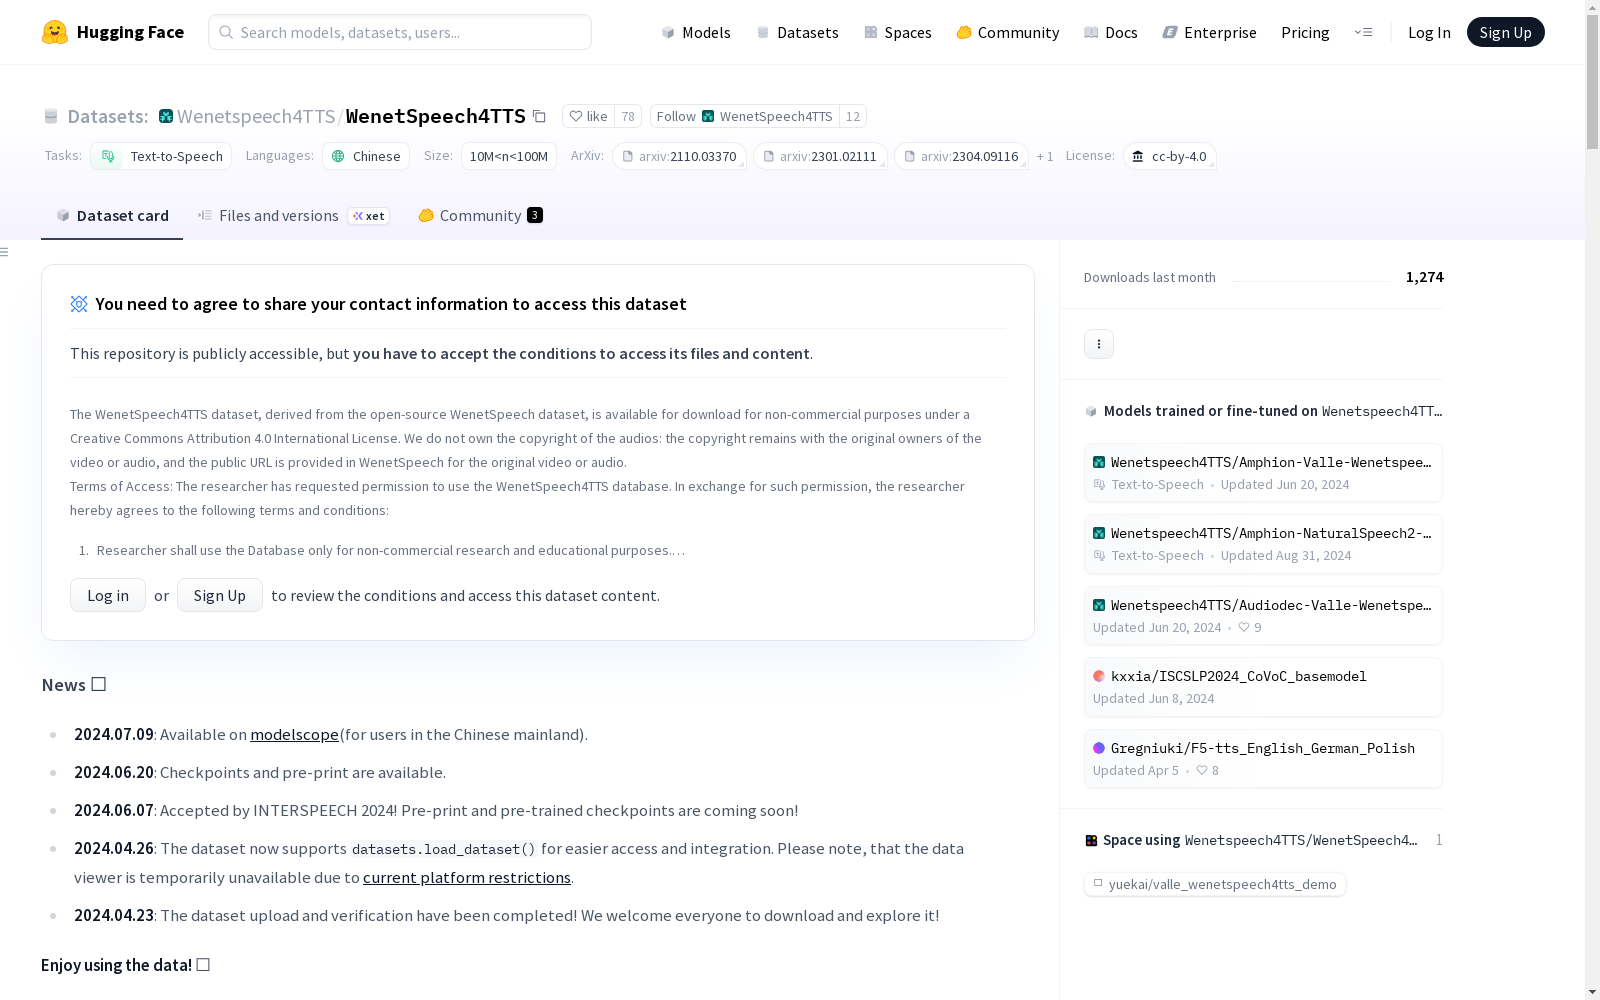Click the access gate icon beside agreement heading
Image resolution: width=1600 pixels, height=1000 pixels.
[x=79, y=304]
